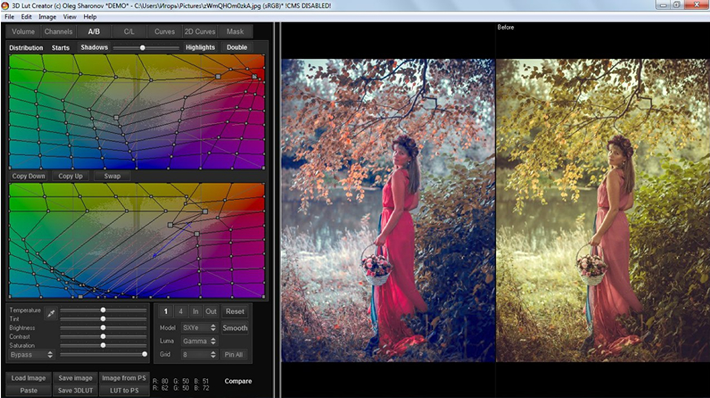Click the Smooth button
Screen dimensions: 710x398
[x=235, y=328]
